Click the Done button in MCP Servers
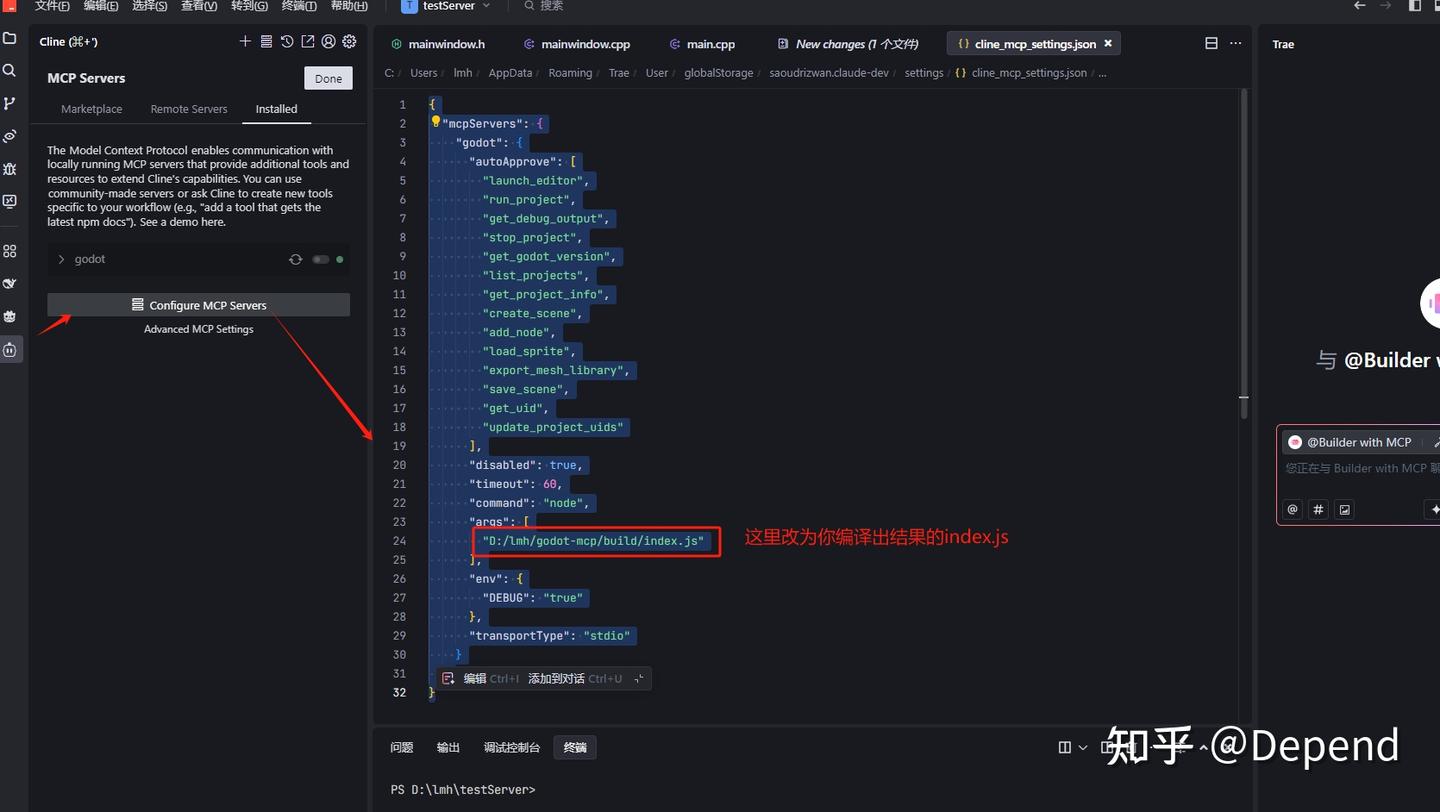The image size is (1440, 812). tap(328, 77)
